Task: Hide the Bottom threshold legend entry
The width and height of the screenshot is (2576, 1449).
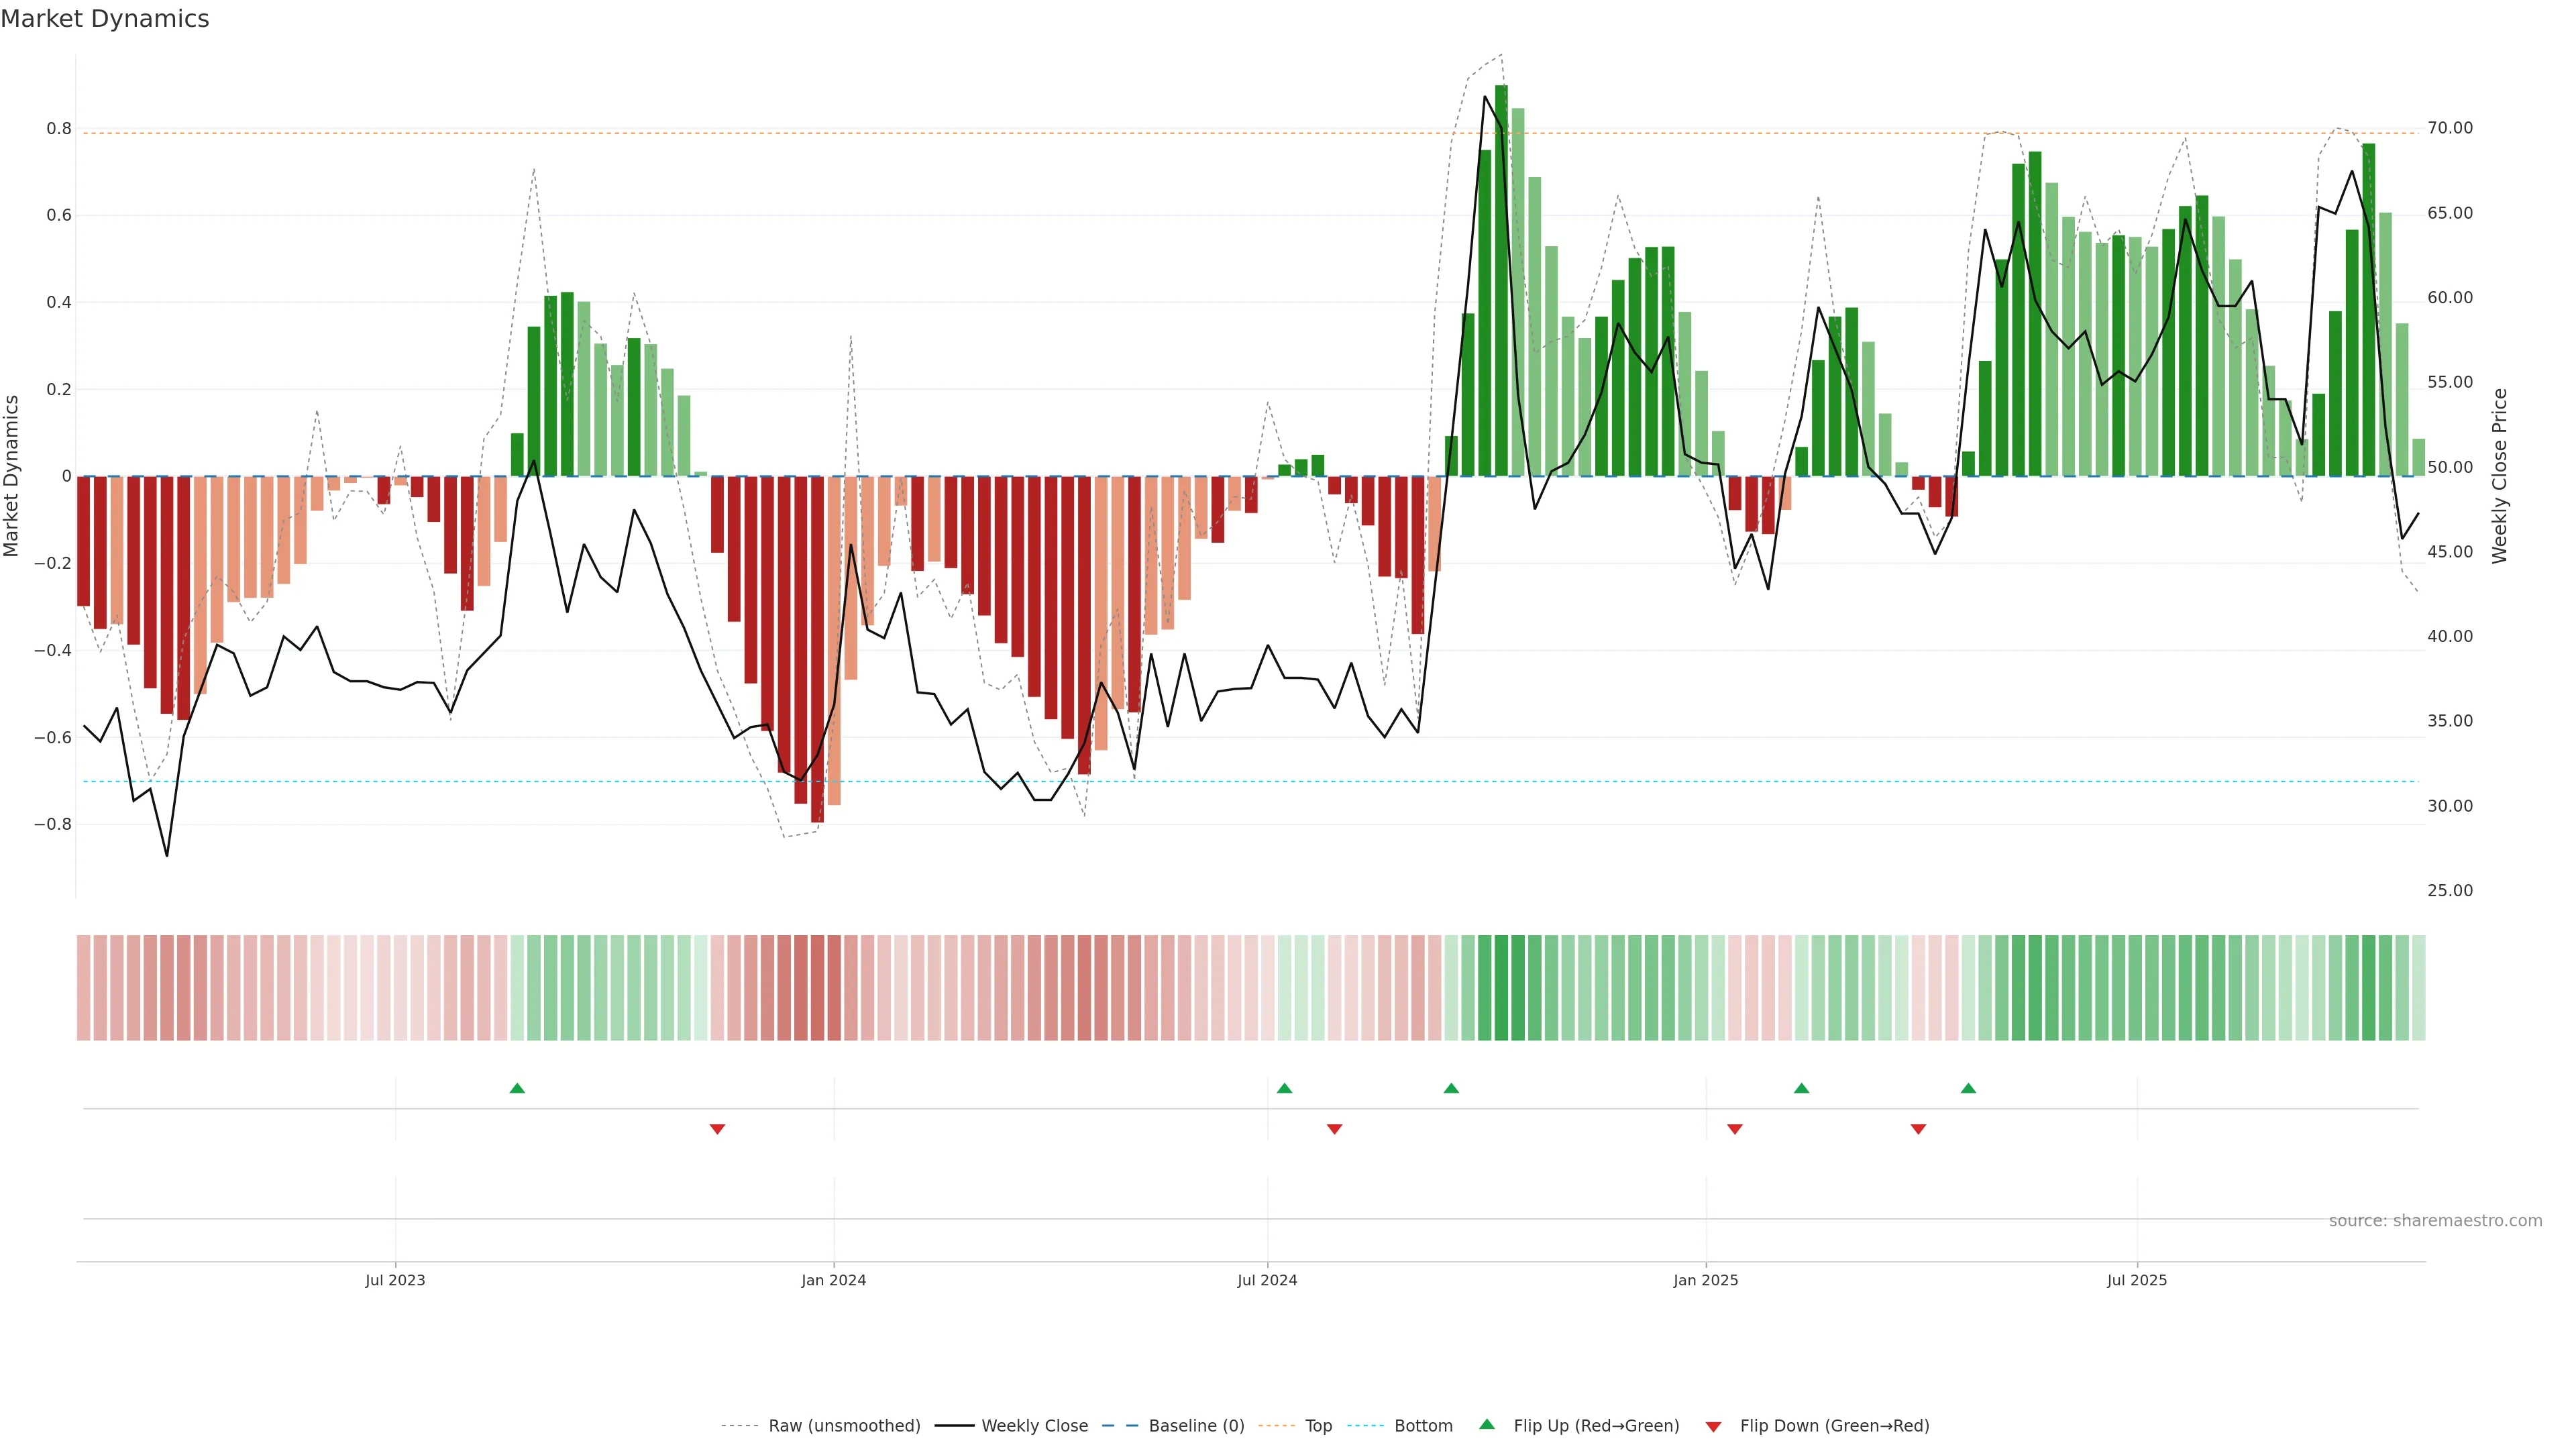Action: (x=1423, y=1426)
